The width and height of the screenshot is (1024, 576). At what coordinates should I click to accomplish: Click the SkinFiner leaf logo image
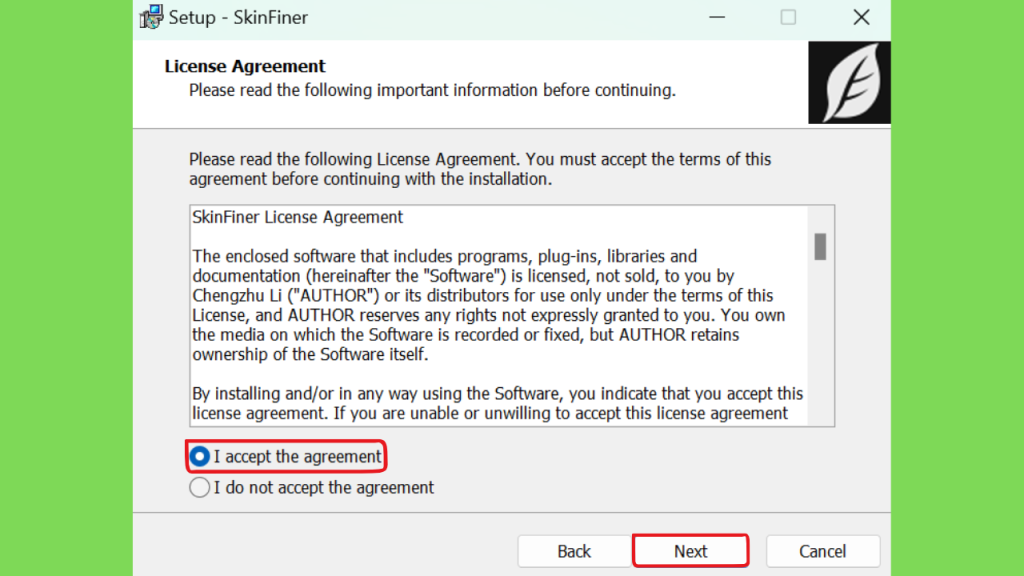point(849,83)
